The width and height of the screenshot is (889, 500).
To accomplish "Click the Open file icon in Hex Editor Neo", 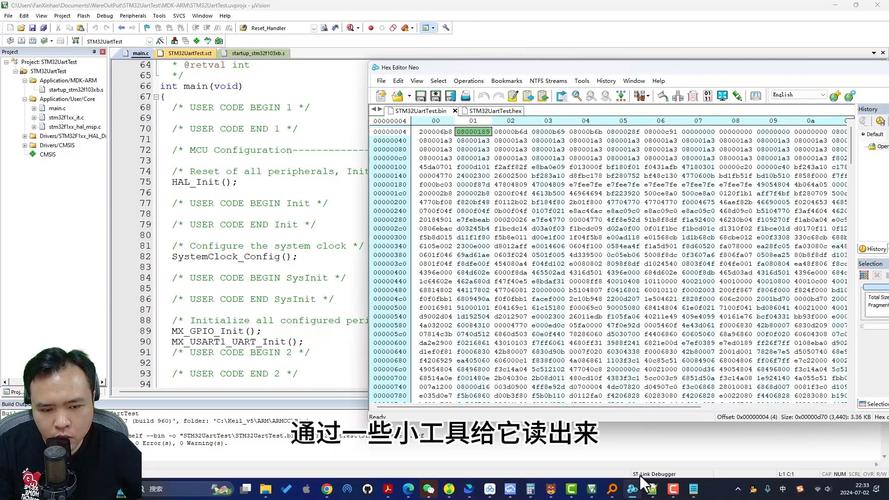I will pyautogui.click(x=397, y=96).
